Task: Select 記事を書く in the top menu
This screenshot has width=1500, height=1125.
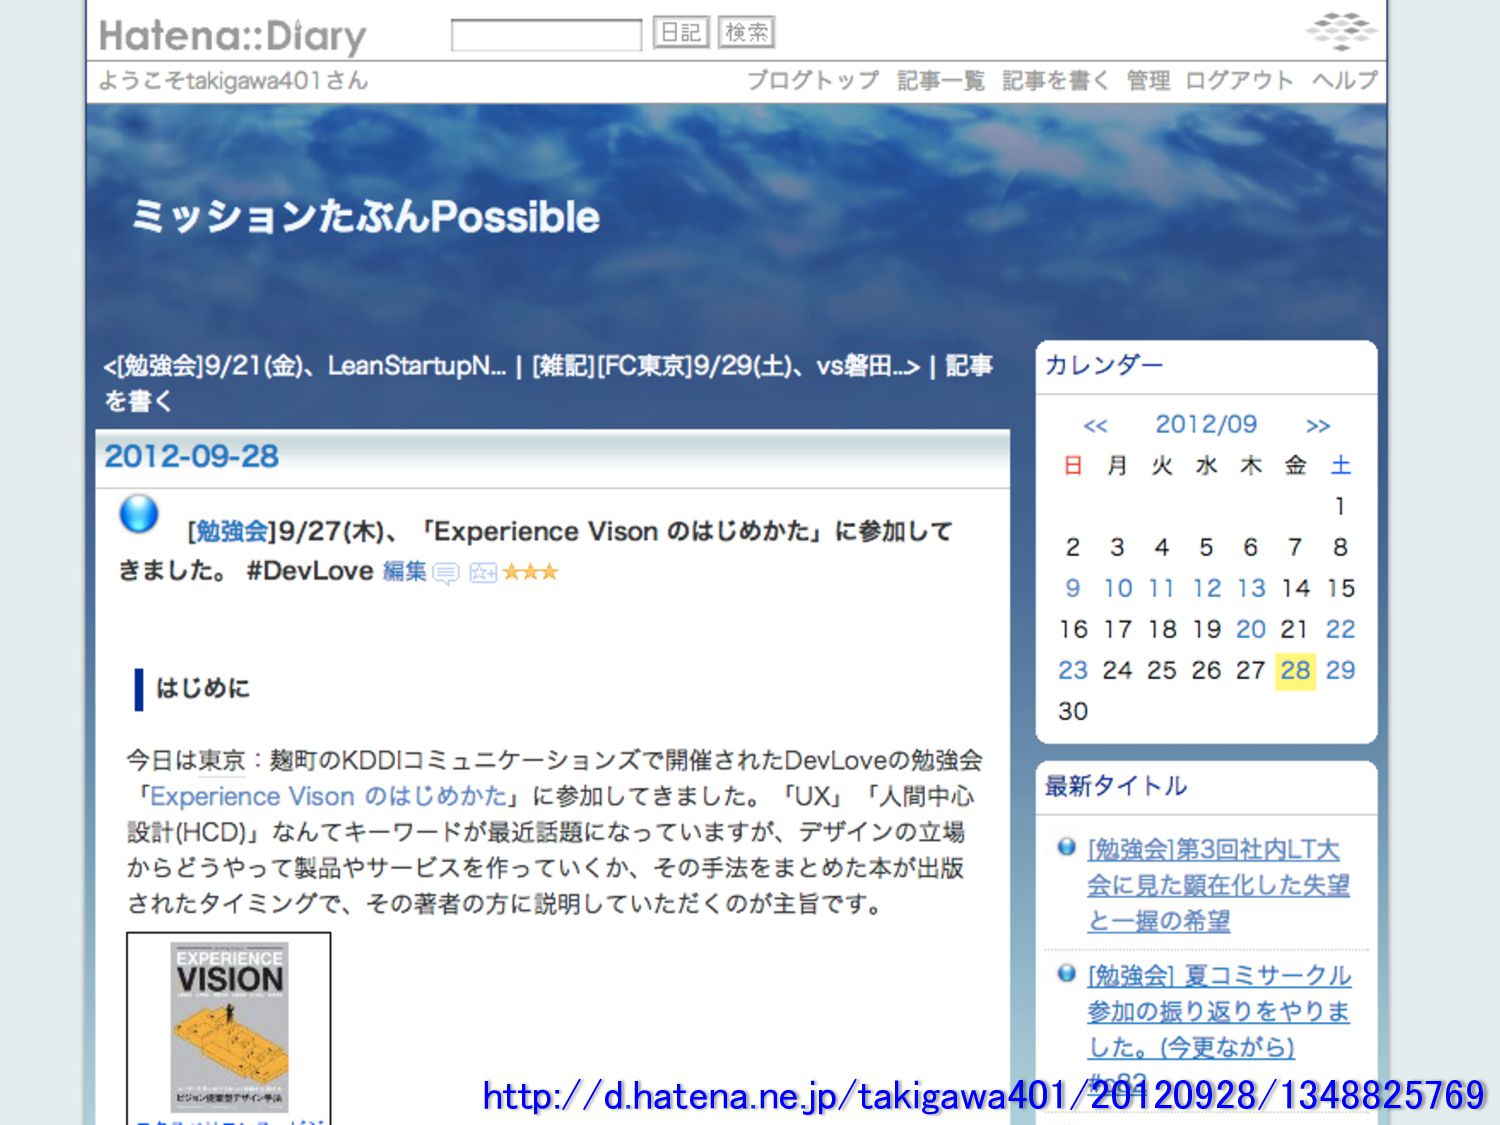Action: click(1056, 80)
